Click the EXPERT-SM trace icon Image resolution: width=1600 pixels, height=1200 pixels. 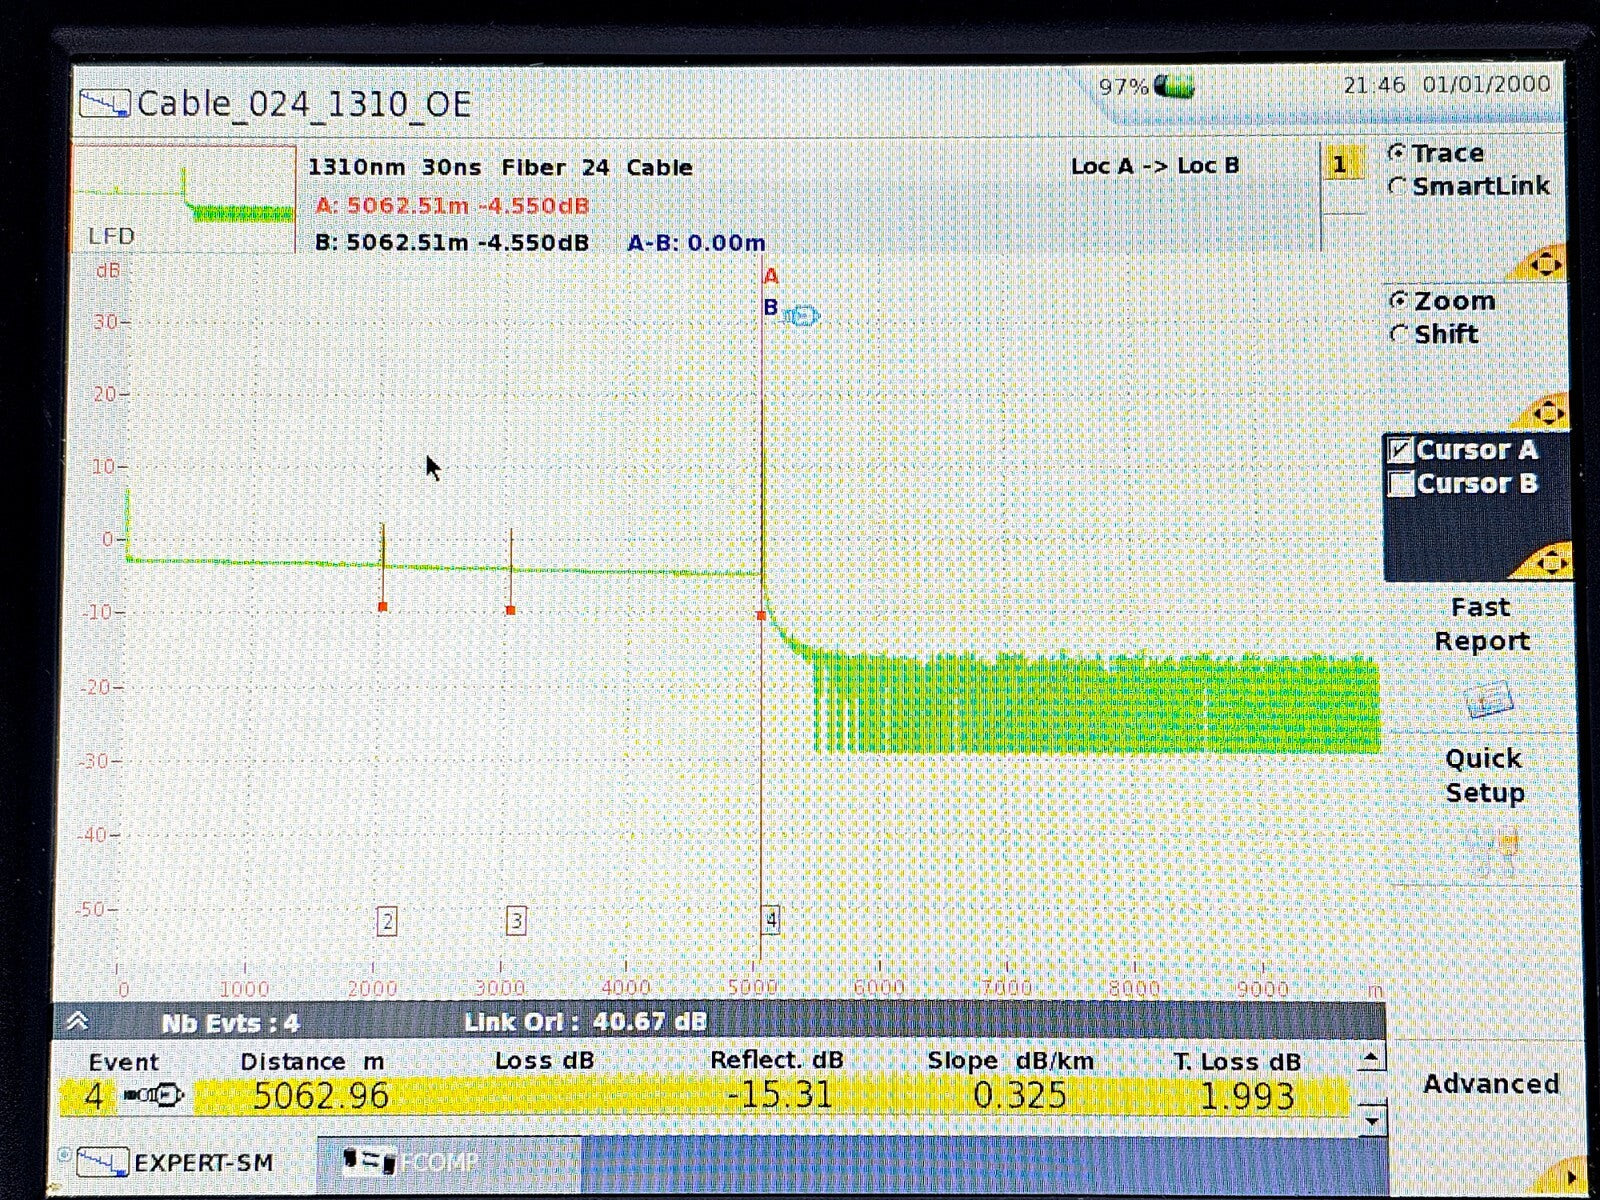[103, 1162]
